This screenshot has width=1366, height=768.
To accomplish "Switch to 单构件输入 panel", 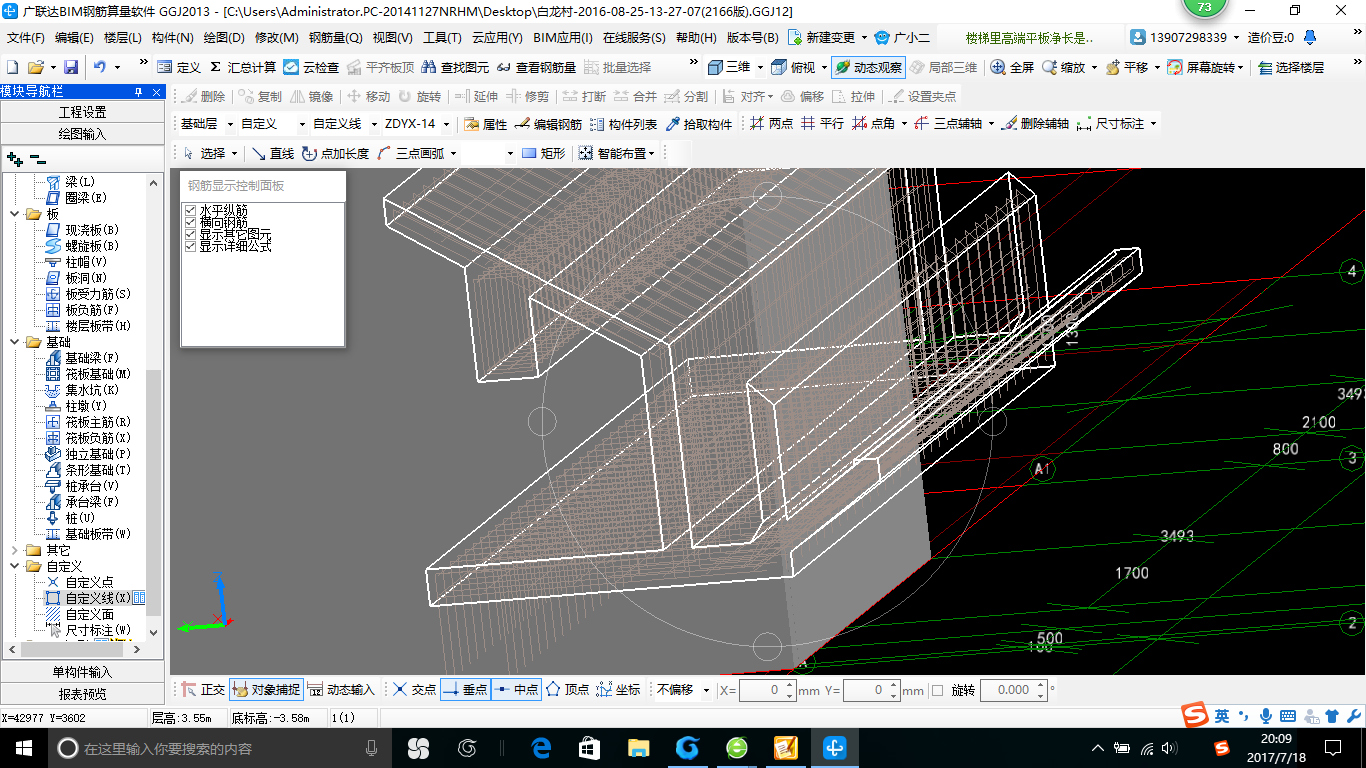I will point(82,672).
